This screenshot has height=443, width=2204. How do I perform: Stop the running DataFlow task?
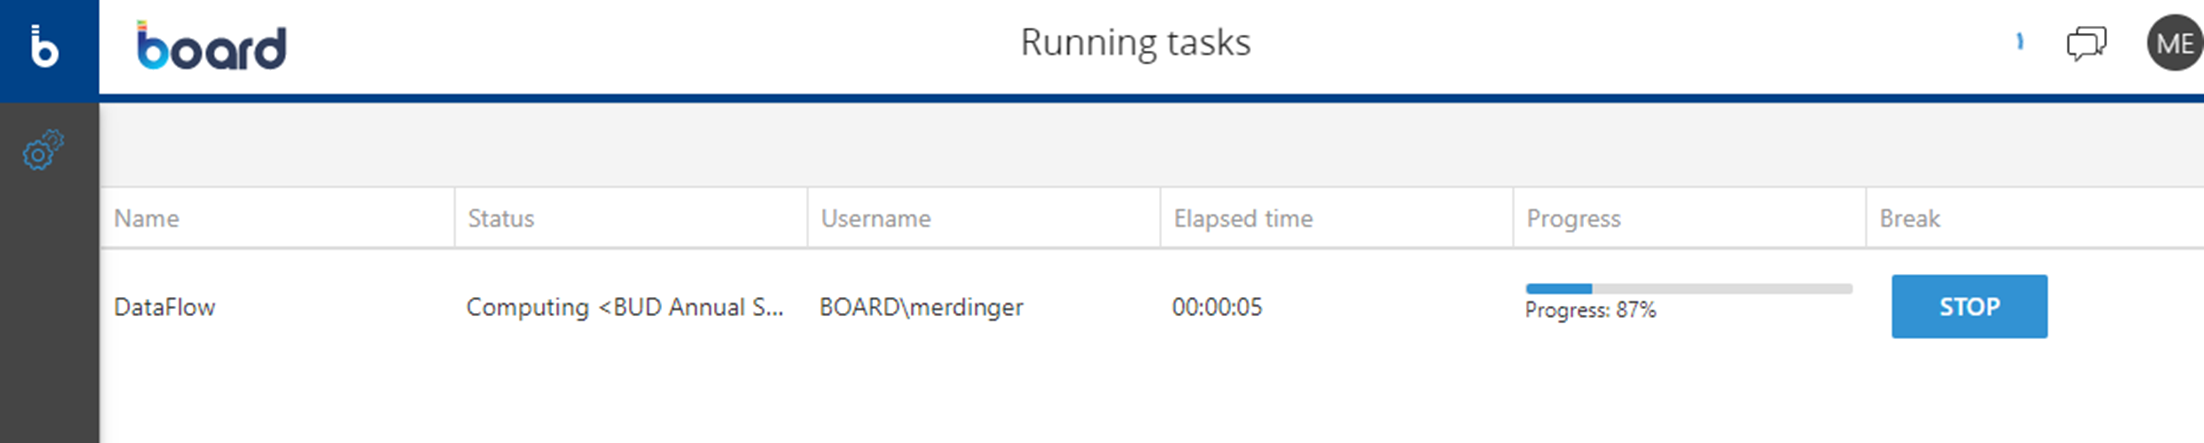pos(1968,306)
